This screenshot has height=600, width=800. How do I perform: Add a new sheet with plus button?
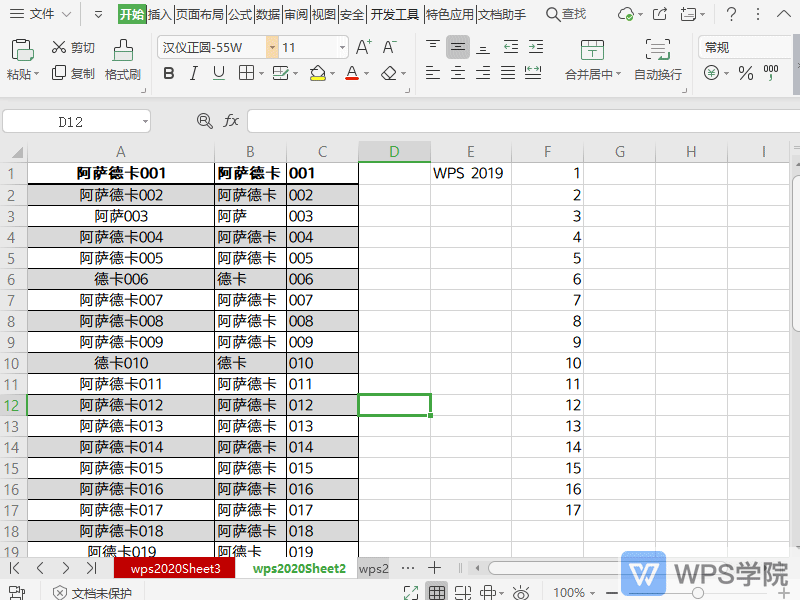[435, 568]
